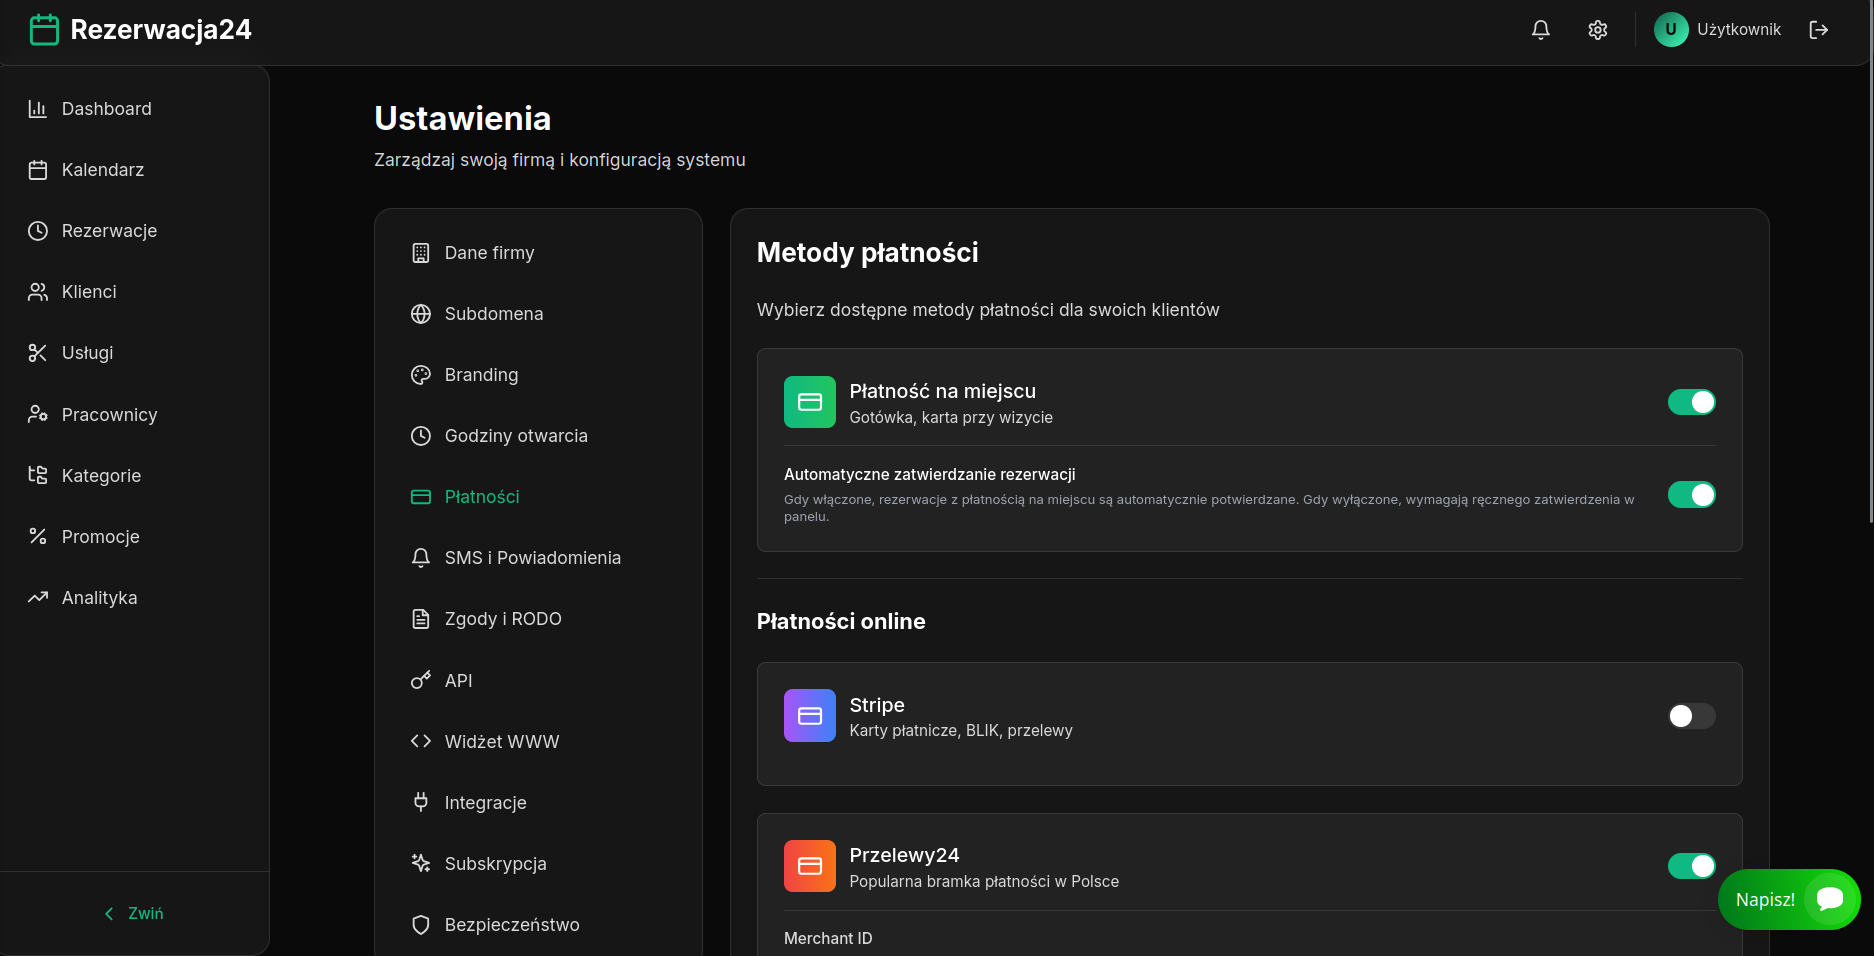Click the API key icon in settings menu
1874x956 pixels.
(420, 680)
